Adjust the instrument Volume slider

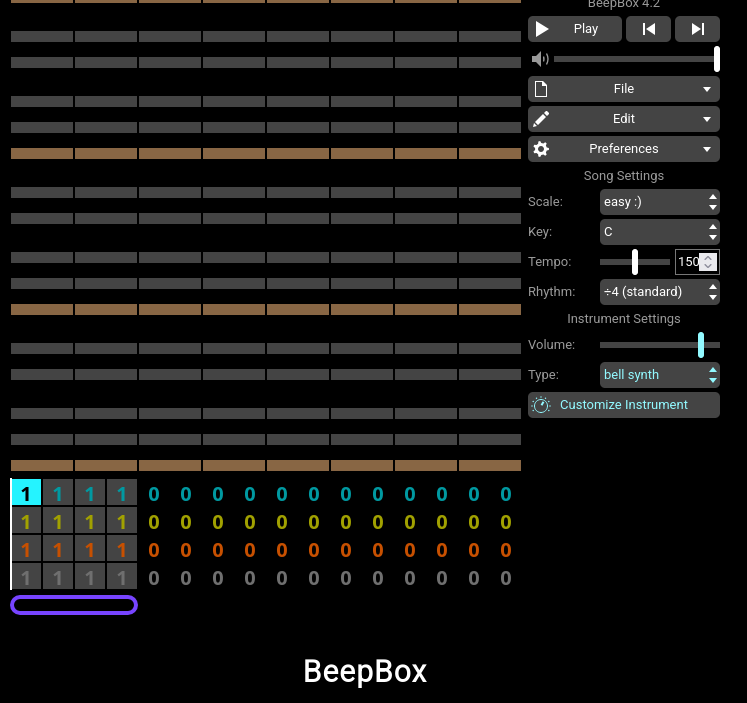[x=659, y=345]
